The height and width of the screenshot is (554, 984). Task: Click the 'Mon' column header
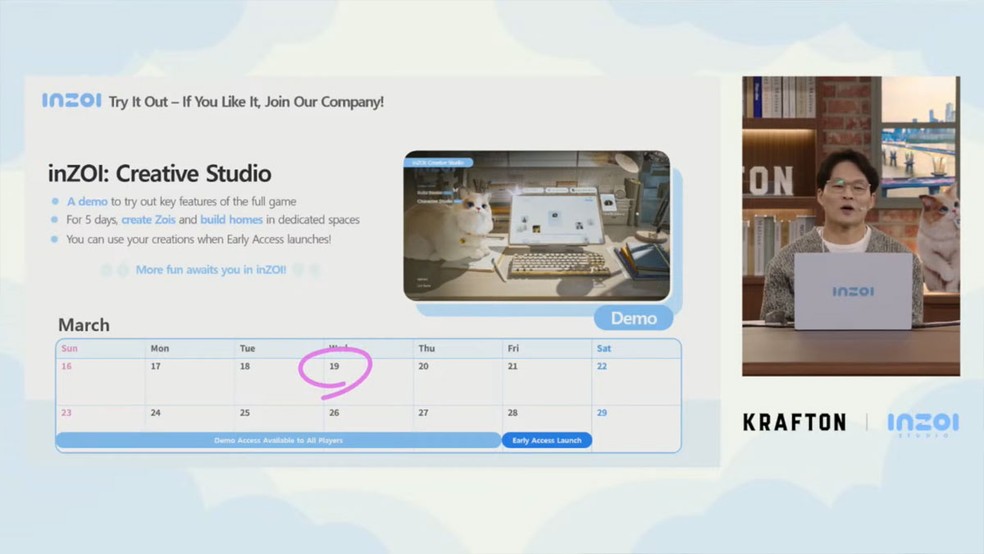coord(159,348)
